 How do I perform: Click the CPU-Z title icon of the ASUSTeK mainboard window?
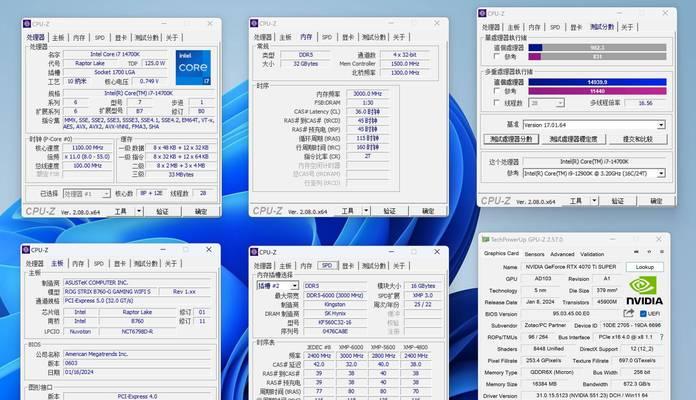tap(26, 250)
